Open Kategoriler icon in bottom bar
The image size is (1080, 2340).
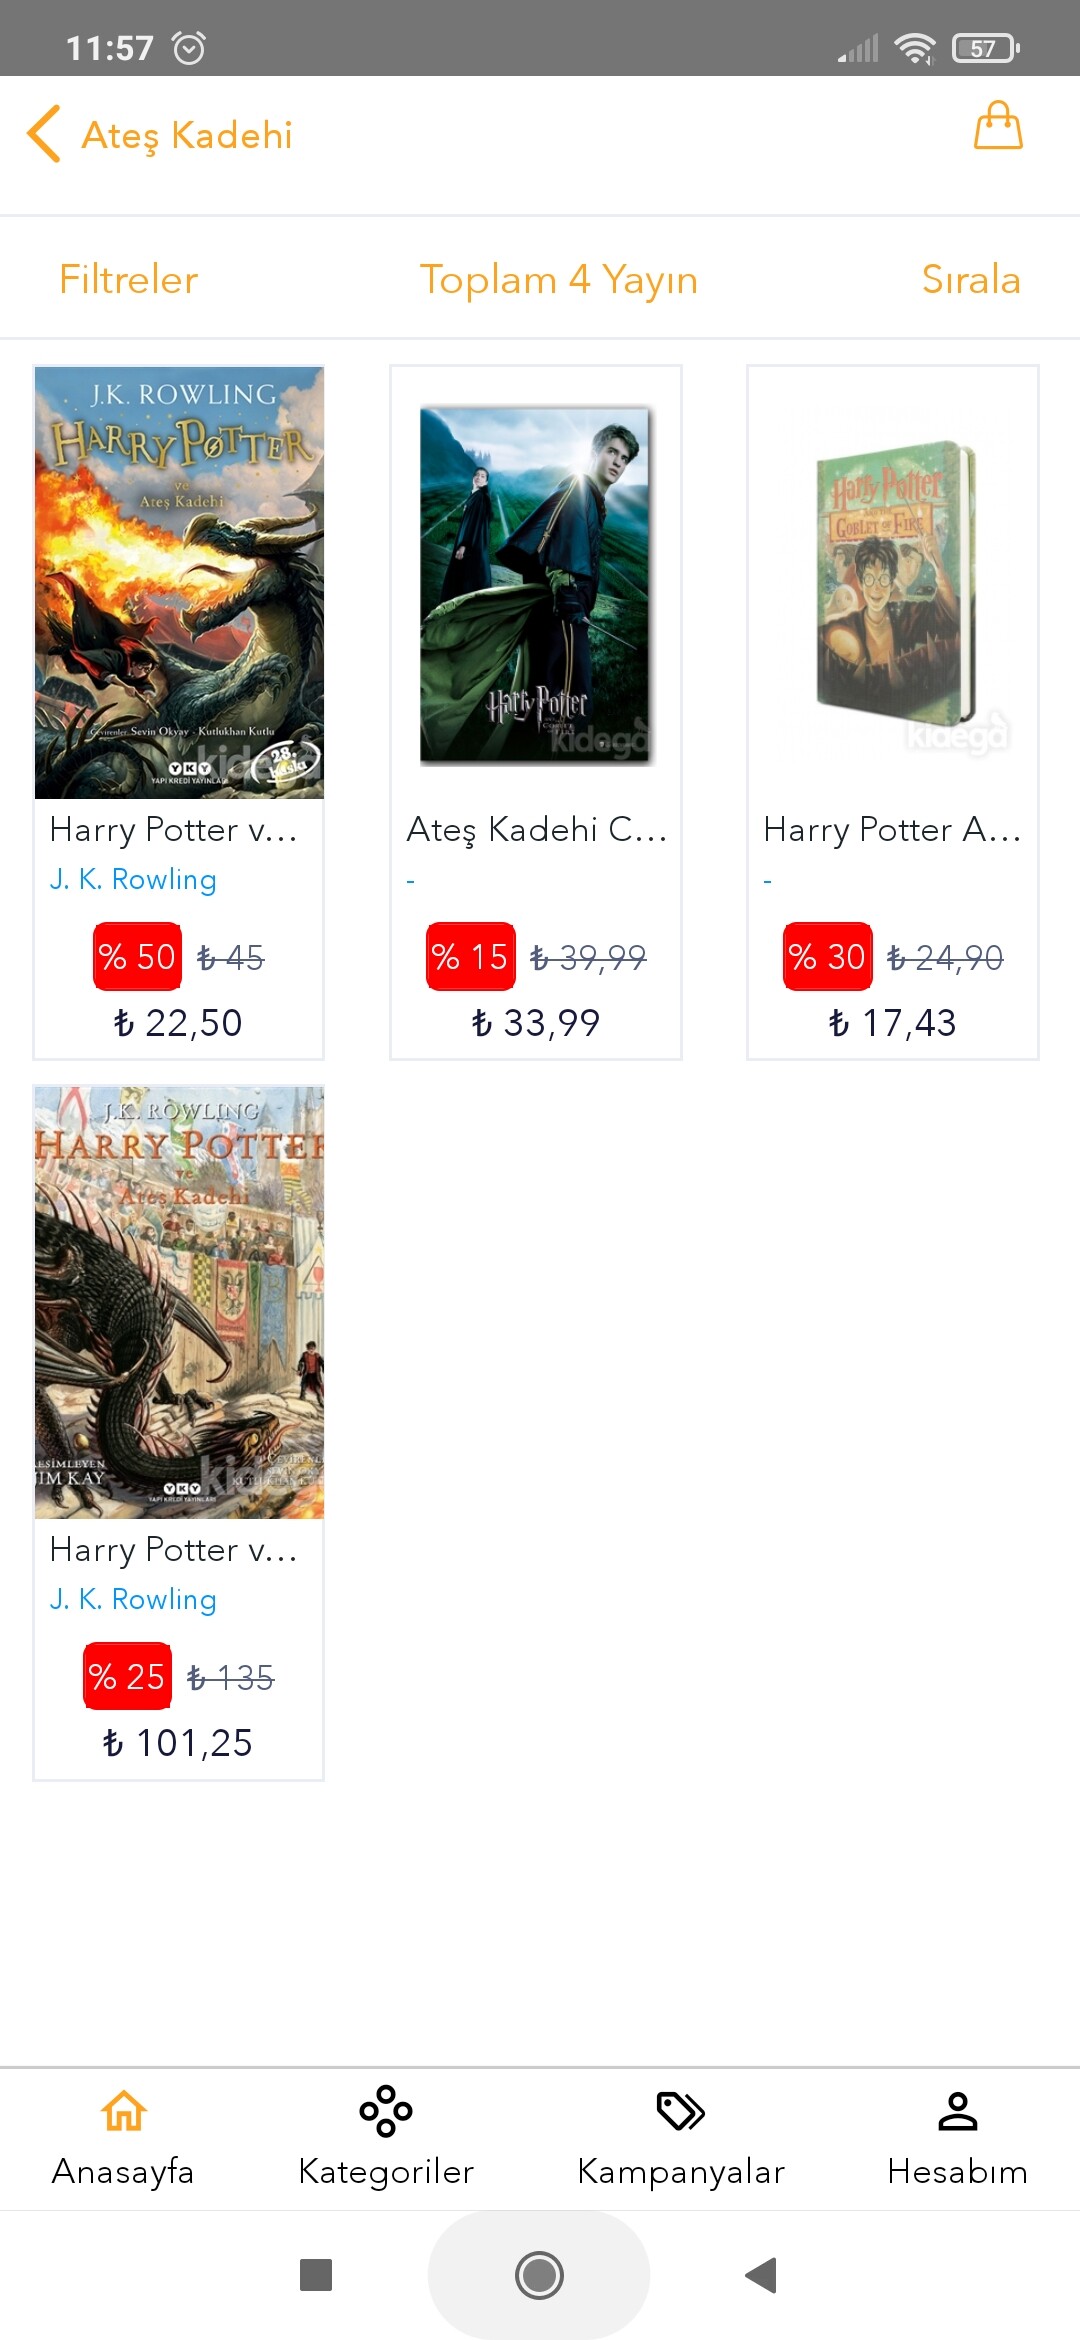coord(386,2111)
